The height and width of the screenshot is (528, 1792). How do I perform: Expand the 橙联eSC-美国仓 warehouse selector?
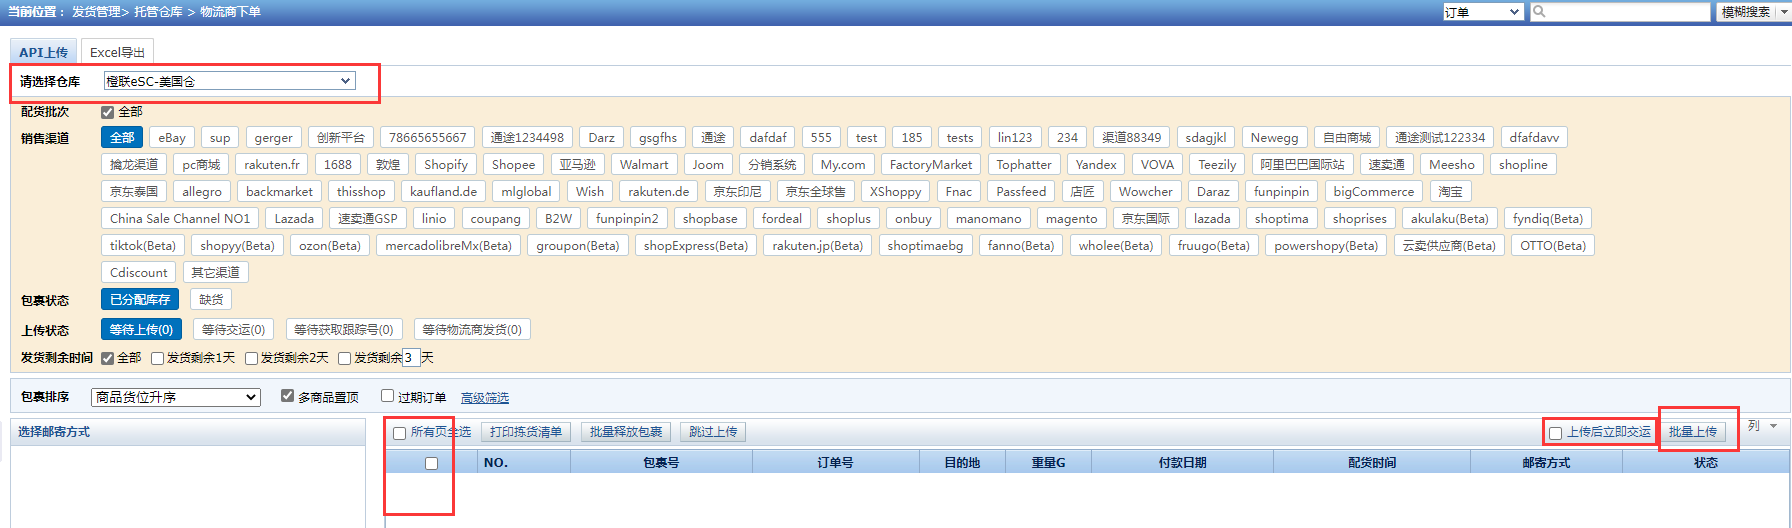tap(229, 81)
